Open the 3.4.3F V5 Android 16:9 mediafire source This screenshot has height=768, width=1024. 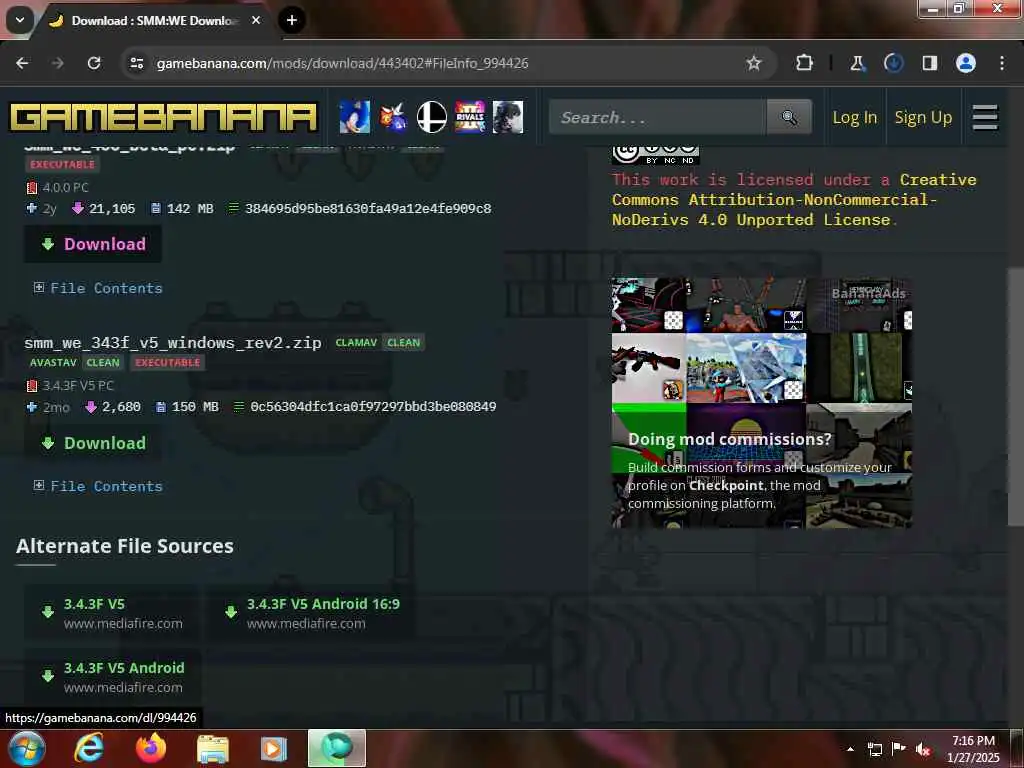tap(311, 613)
